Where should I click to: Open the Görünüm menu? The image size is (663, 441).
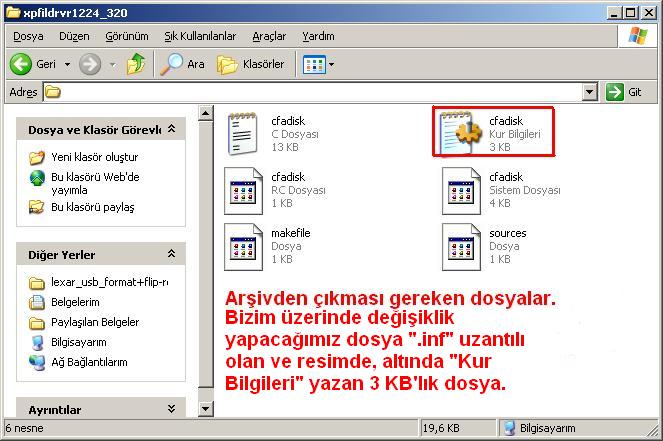(126, 35)
